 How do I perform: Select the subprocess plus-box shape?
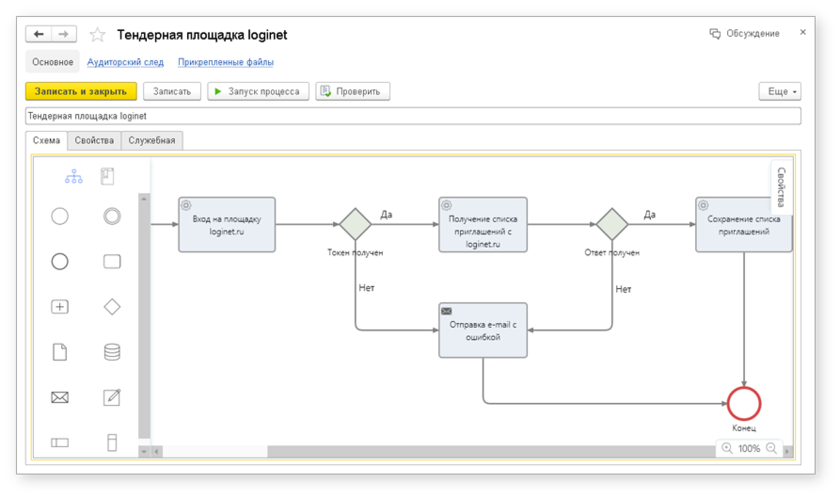(x=60, y=307)
